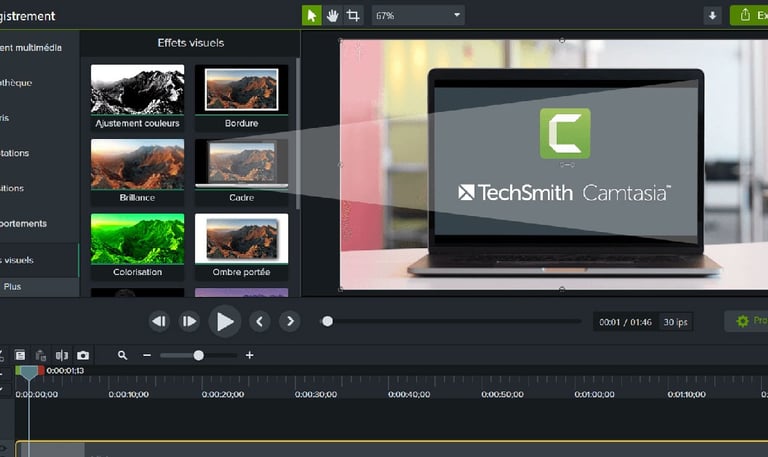Expand the Plus section in the sidebar
The width and height of the screenshot is (768, 457).
12,286
